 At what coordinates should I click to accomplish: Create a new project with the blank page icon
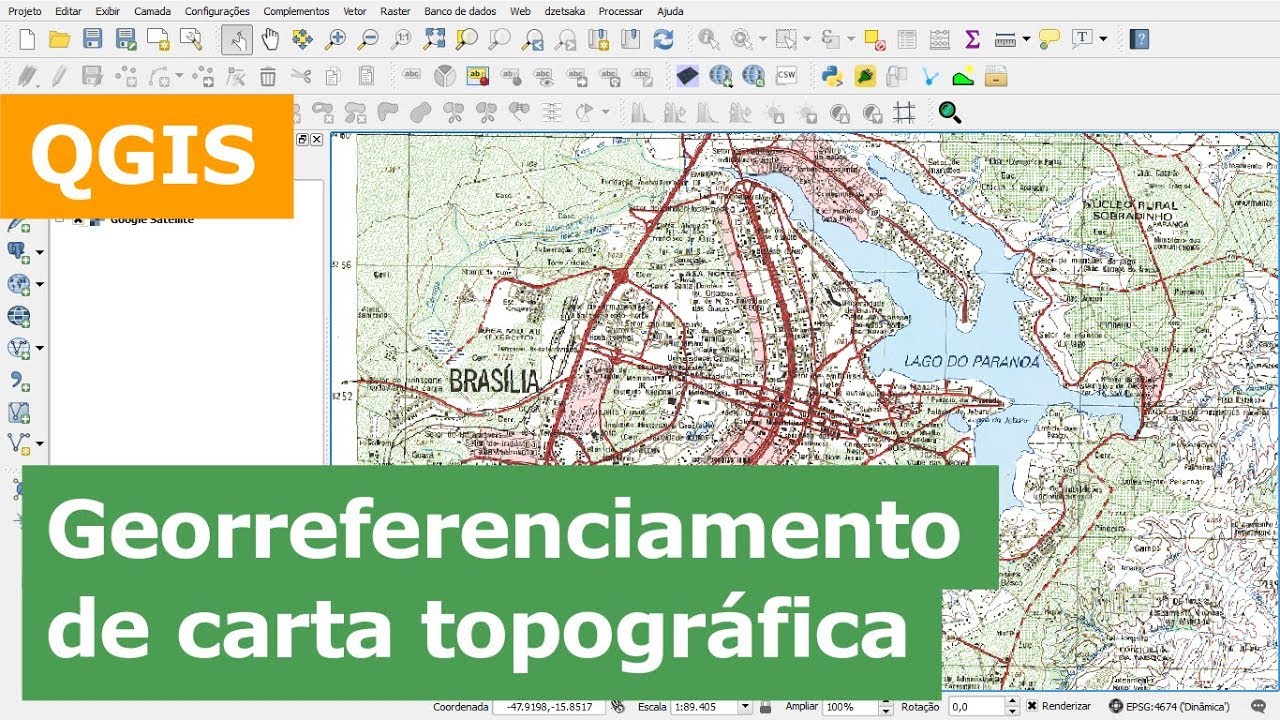coord(27,39)
